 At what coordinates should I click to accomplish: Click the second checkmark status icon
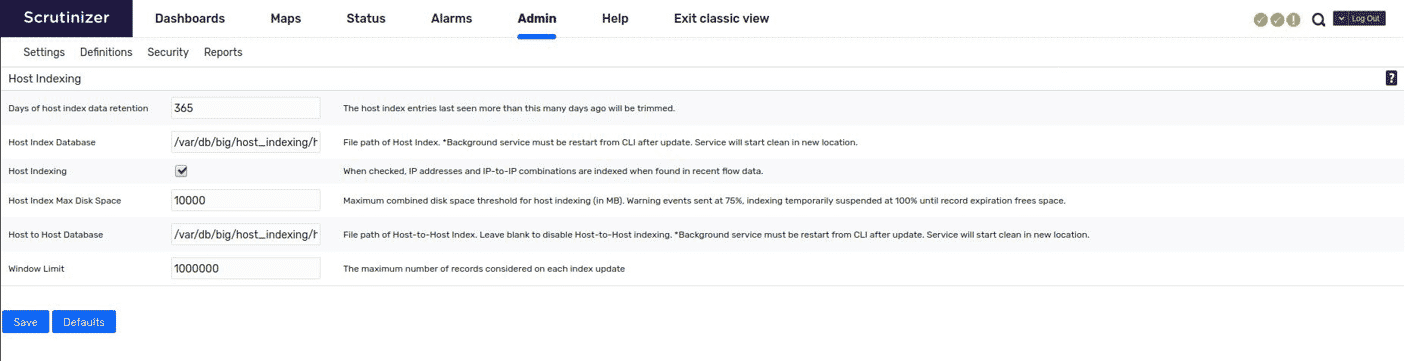pos(1277,19)
